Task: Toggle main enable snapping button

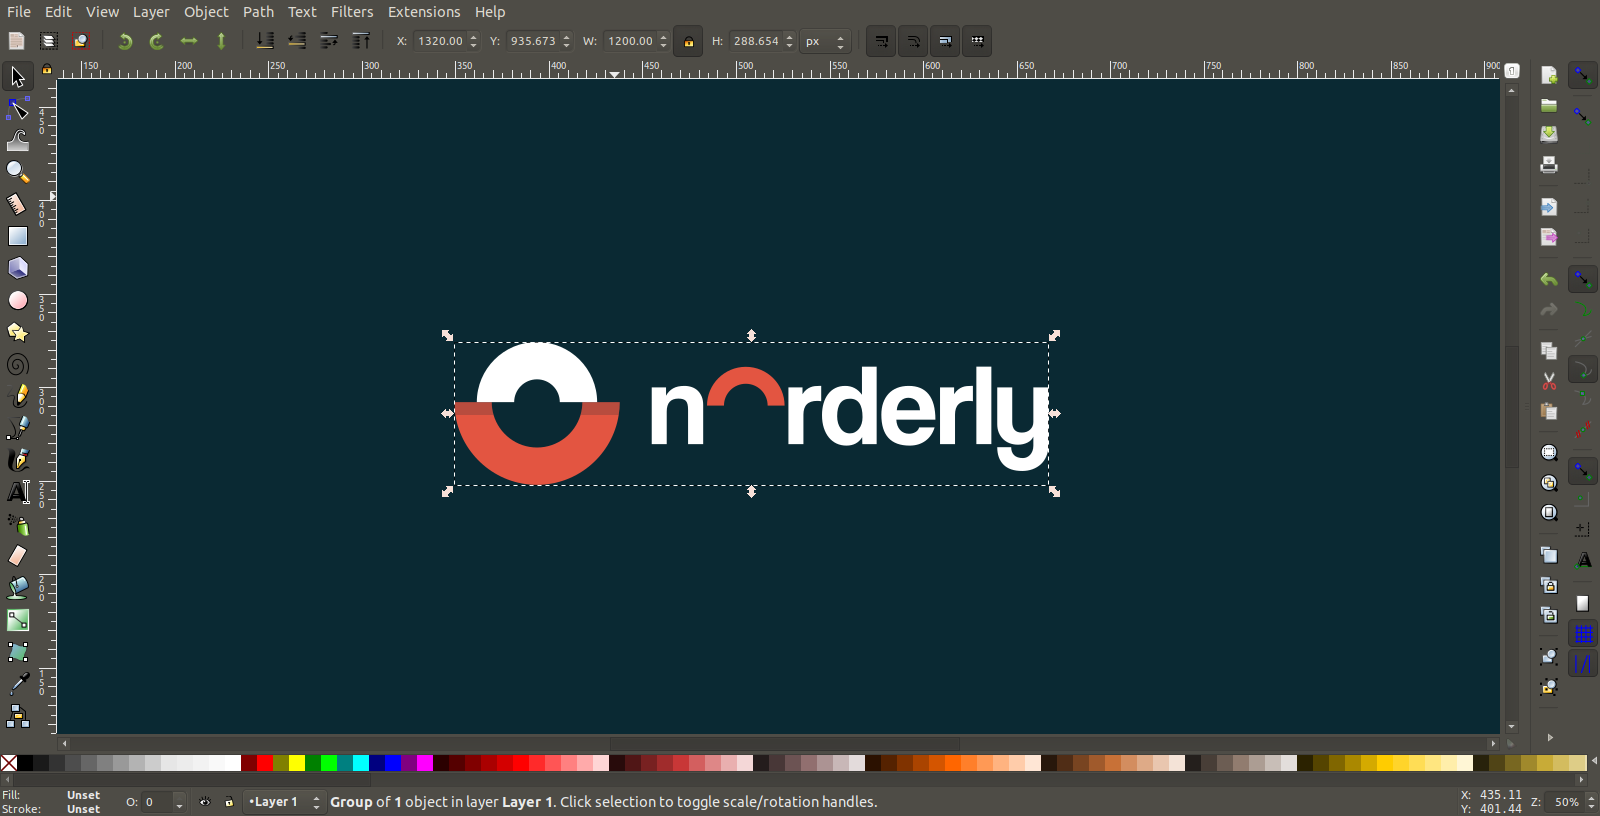Action: [1583, 74]
